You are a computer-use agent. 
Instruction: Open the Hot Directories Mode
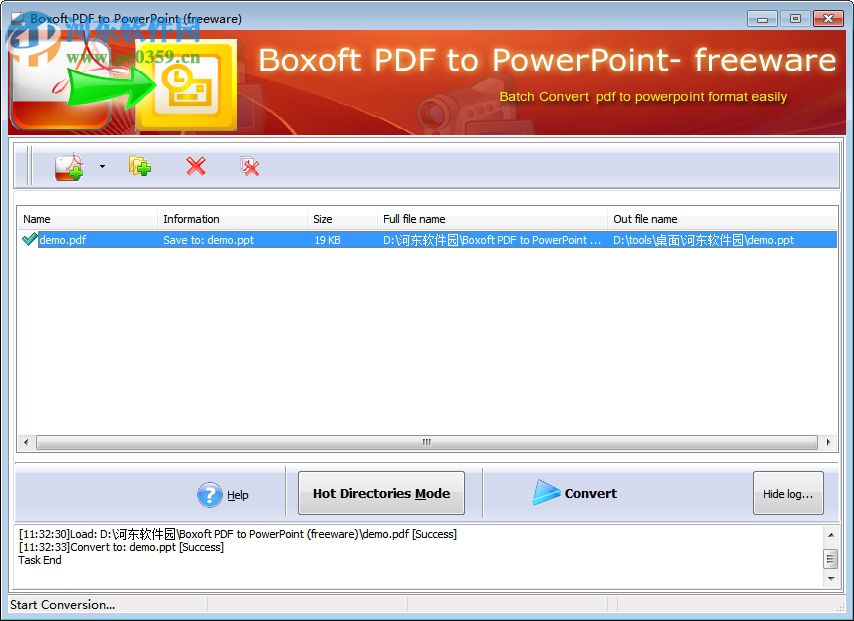[380, 492]
